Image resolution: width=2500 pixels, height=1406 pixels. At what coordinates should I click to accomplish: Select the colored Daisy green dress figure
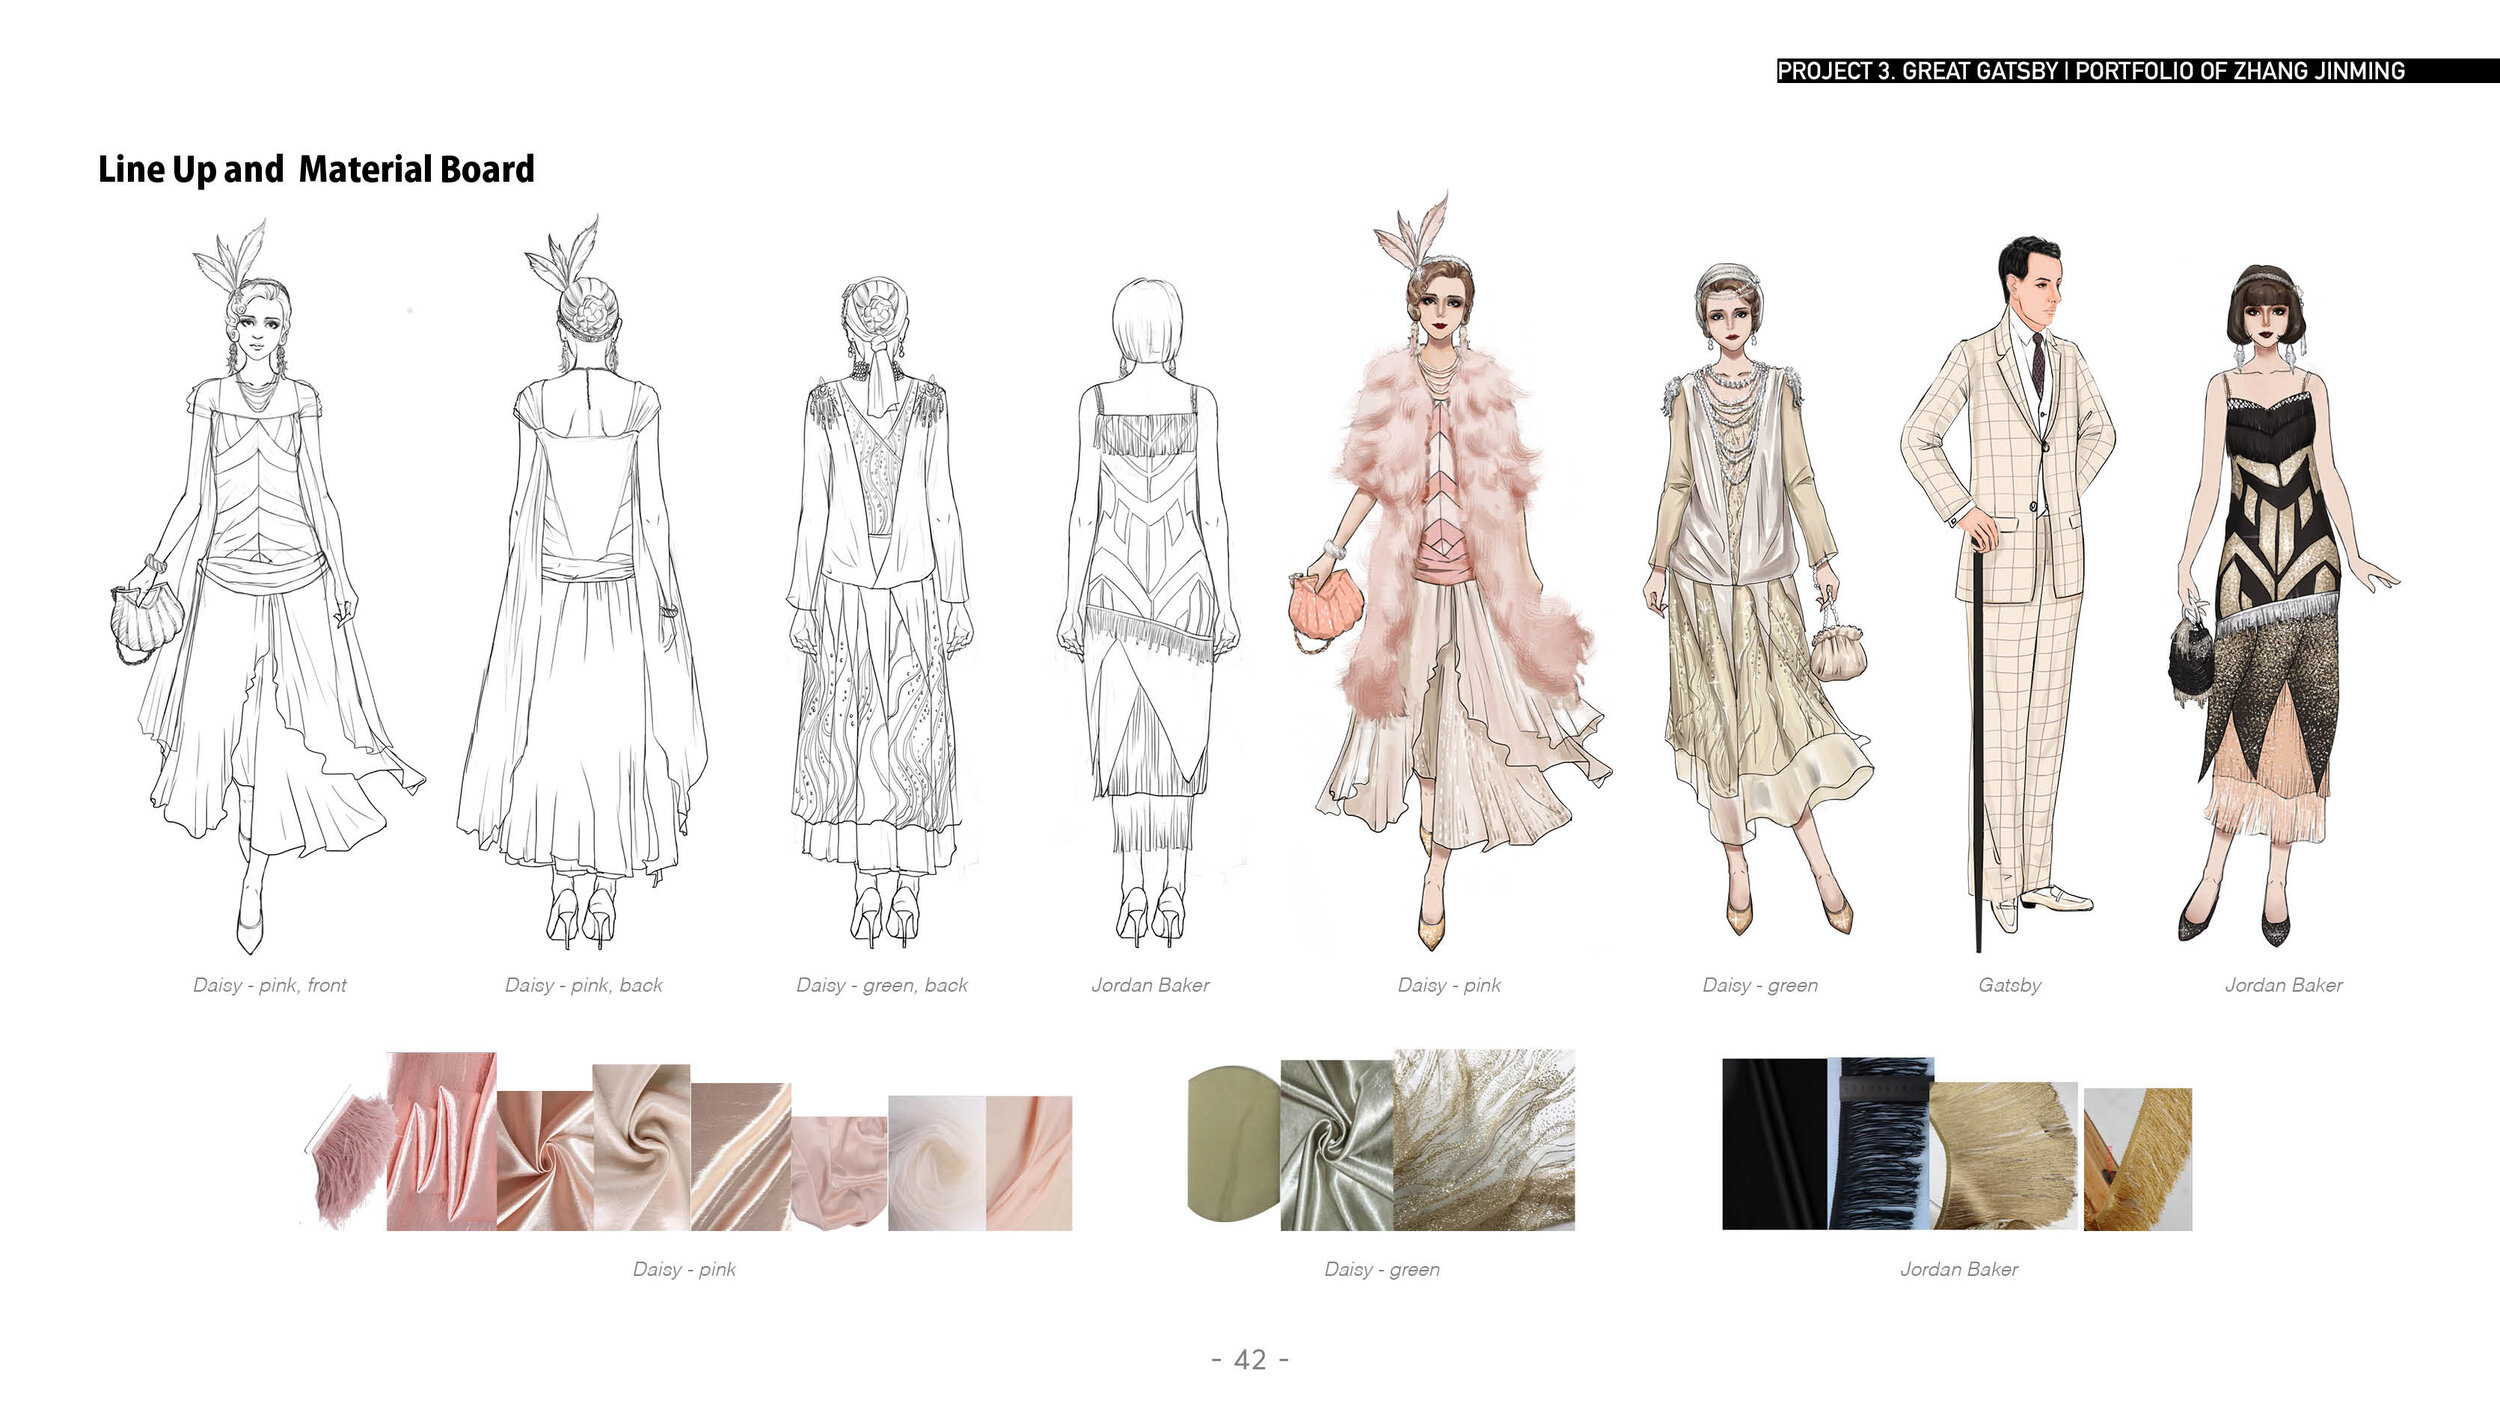(1758, 600)
